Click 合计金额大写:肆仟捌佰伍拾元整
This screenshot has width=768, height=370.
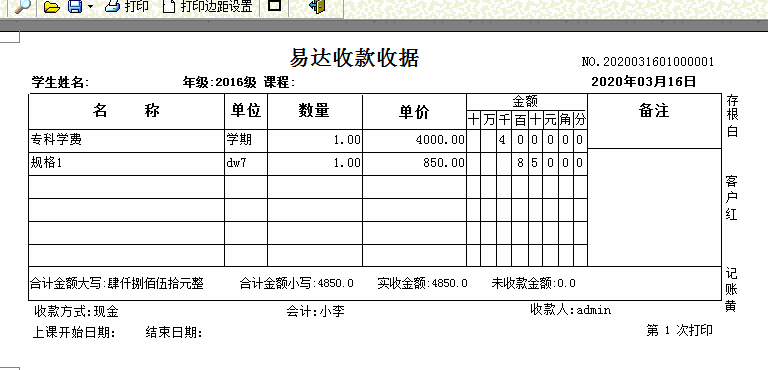click(117, 283)
